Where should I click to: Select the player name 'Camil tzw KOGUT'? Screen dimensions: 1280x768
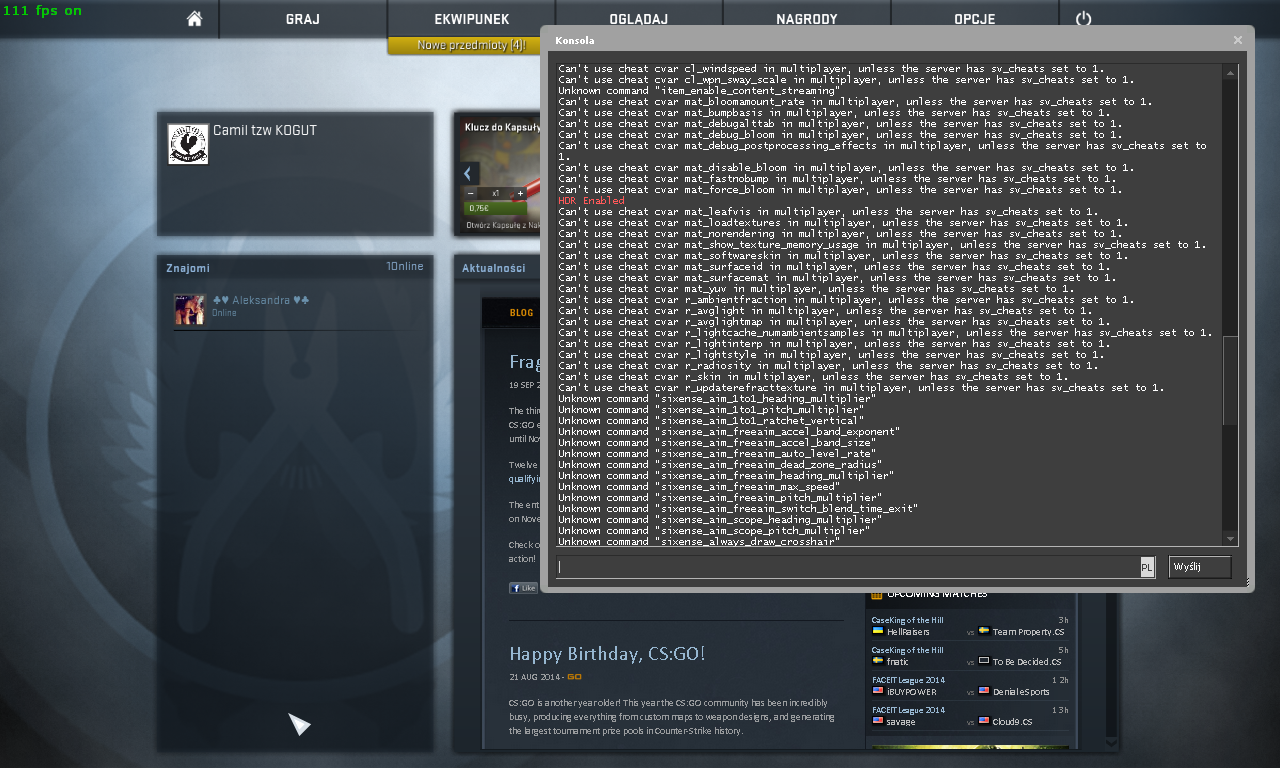(265, 131)
